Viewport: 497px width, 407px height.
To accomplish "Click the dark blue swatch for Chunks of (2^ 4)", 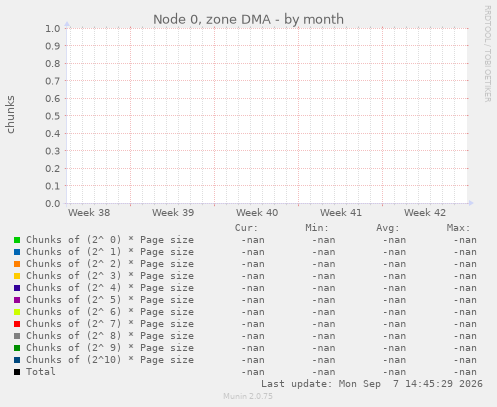I will (17, 288).
